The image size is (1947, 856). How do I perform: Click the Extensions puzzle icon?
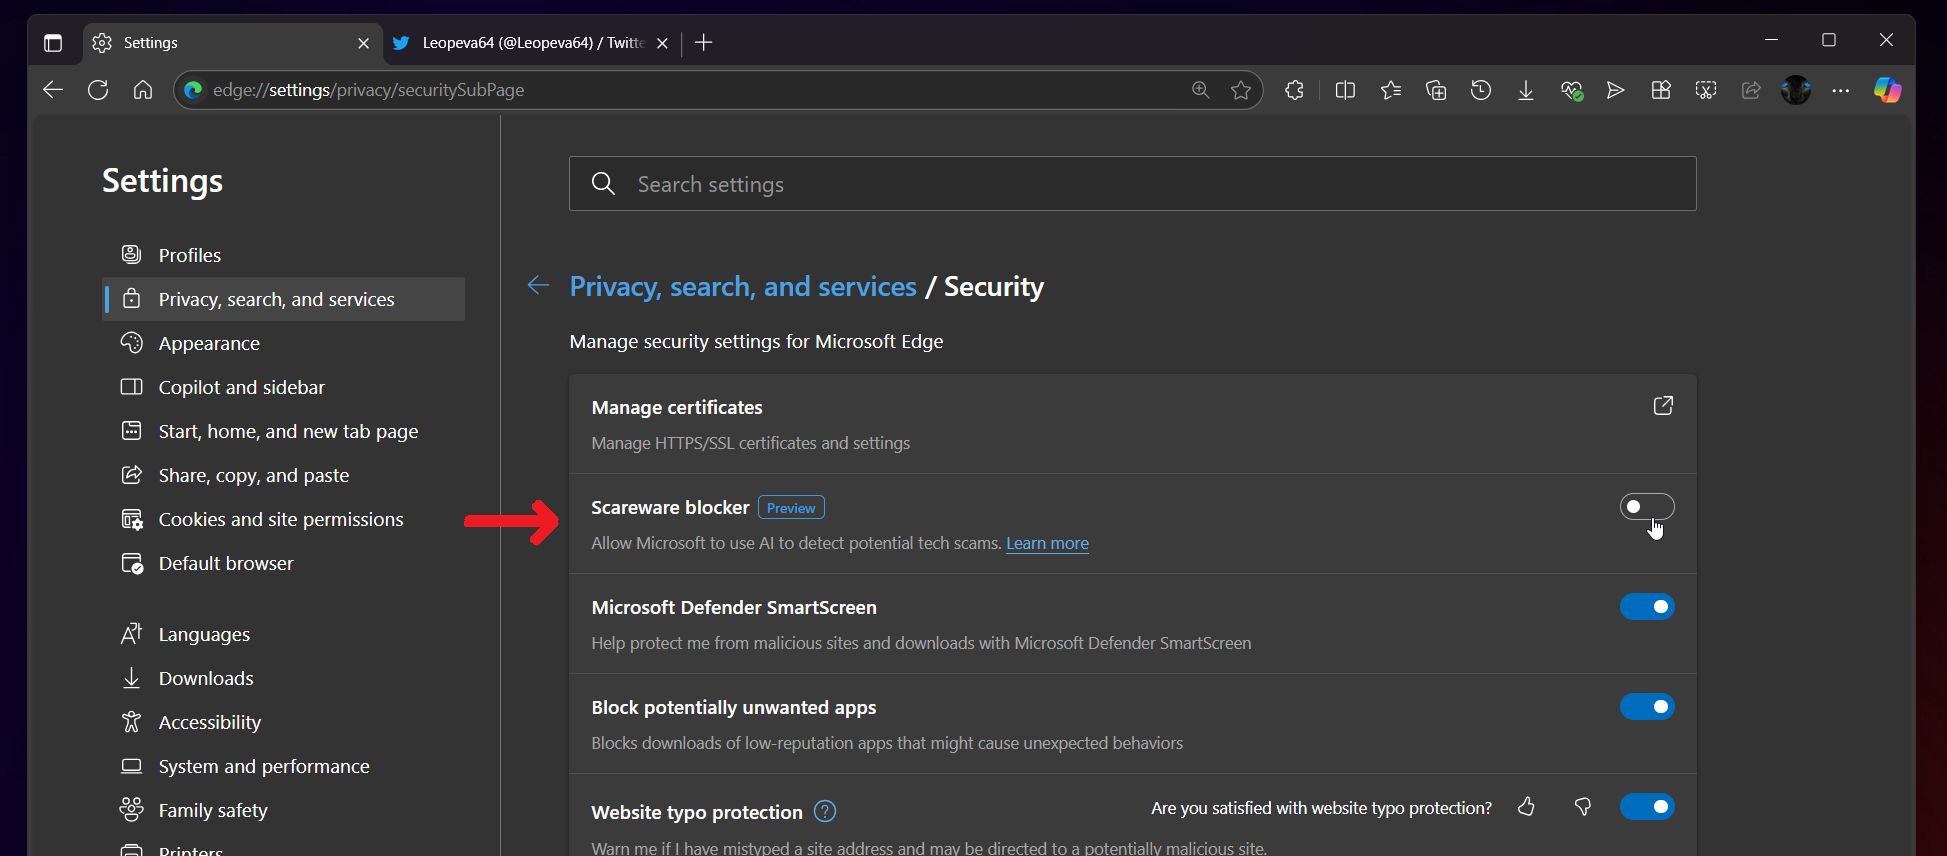pos(1294,90)
